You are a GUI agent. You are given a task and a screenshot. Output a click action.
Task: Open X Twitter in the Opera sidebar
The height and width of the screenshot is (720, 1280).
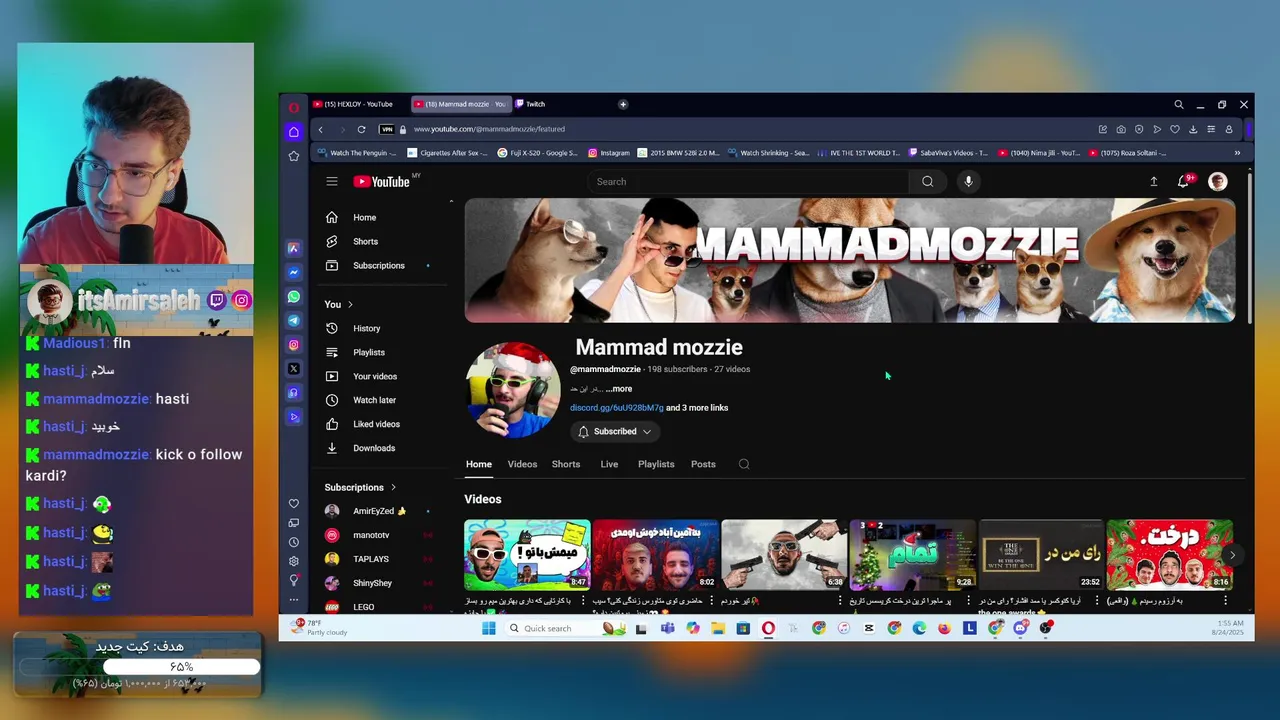[294, 369]
